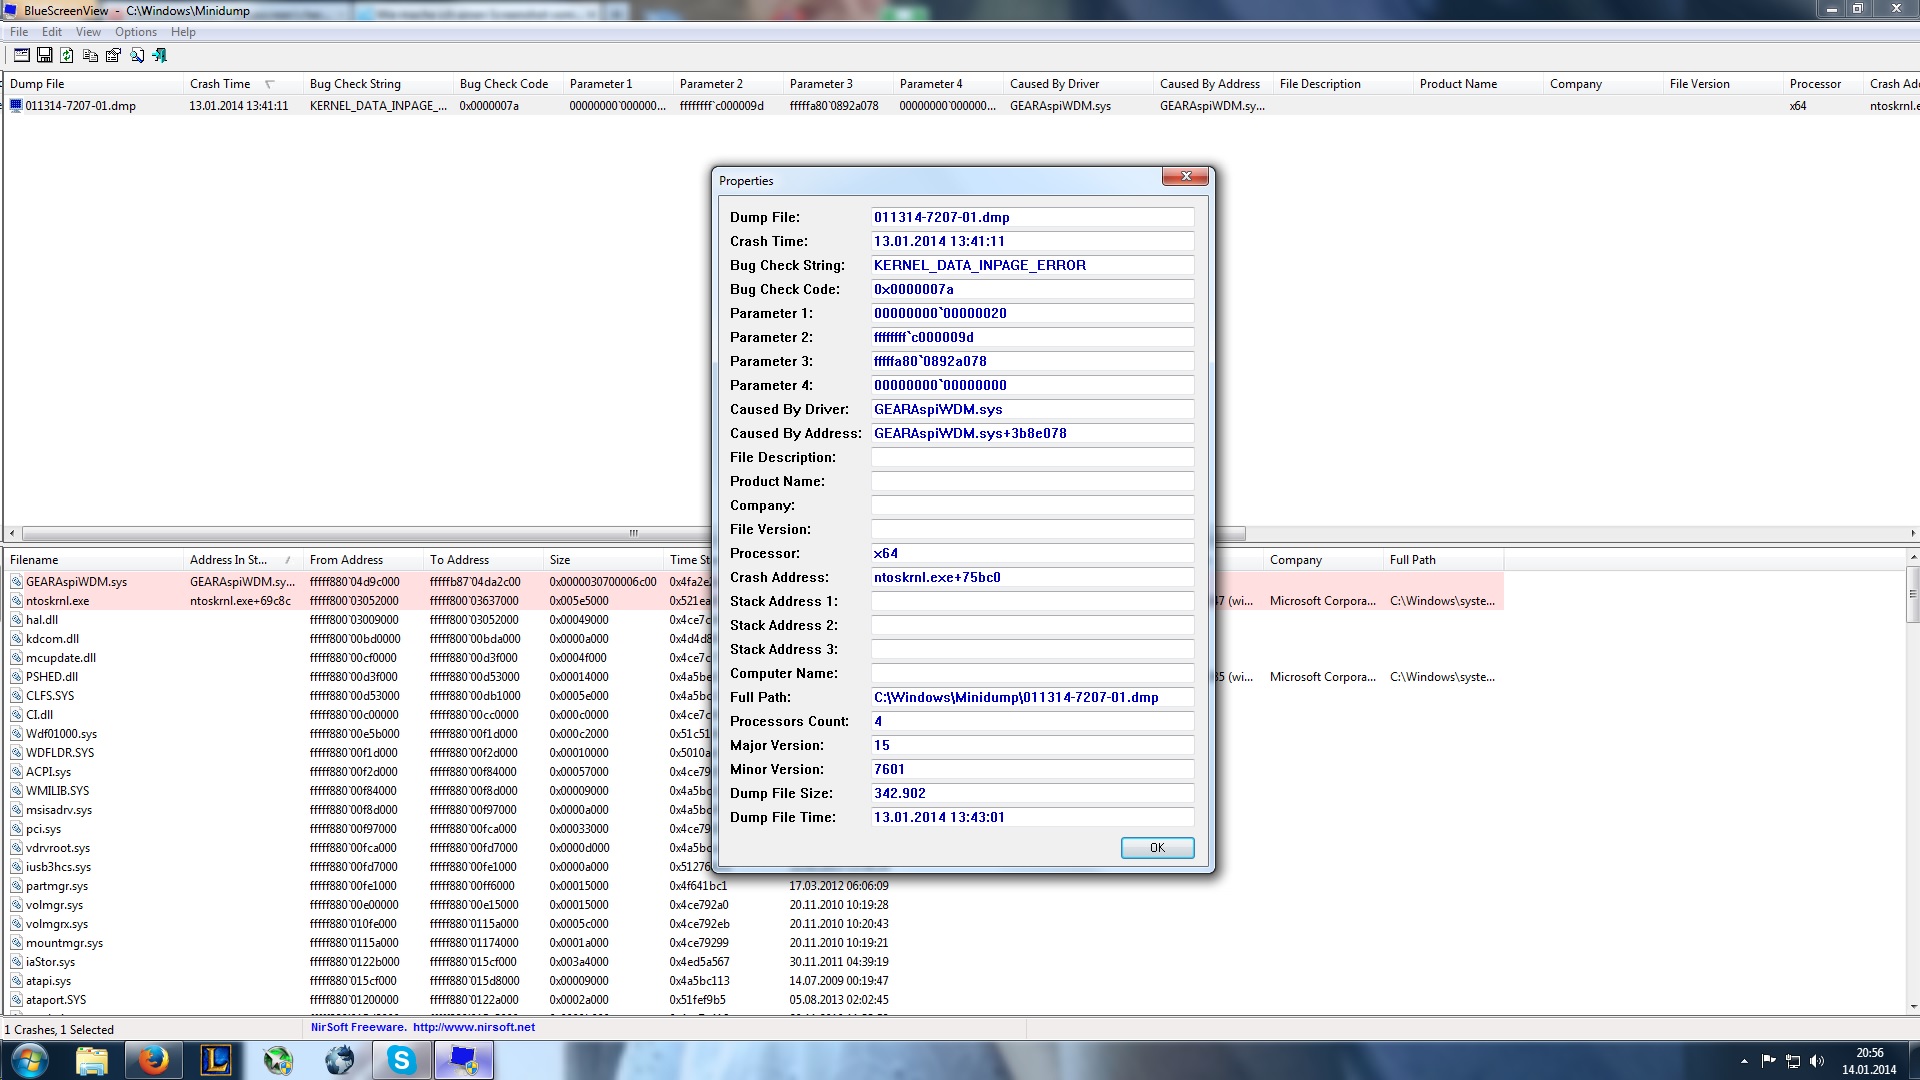Show hidden system tray icons arrow

tap(1744, 1061)
